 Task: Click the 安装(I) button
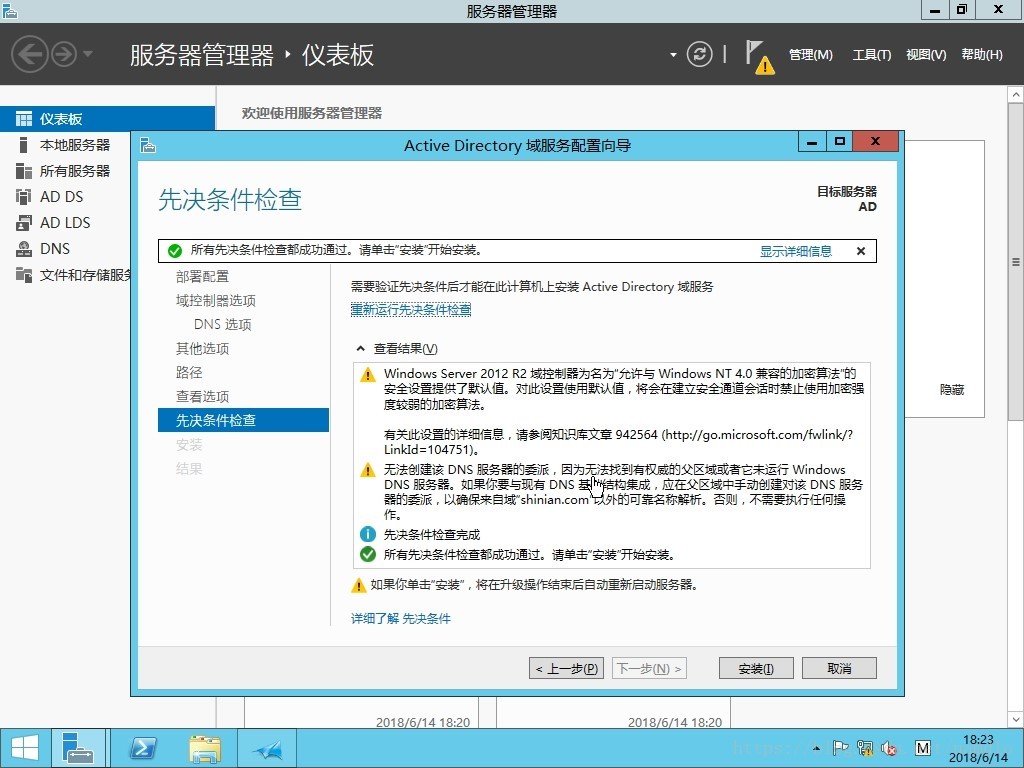pyautogui.click(x=756, y=668)
